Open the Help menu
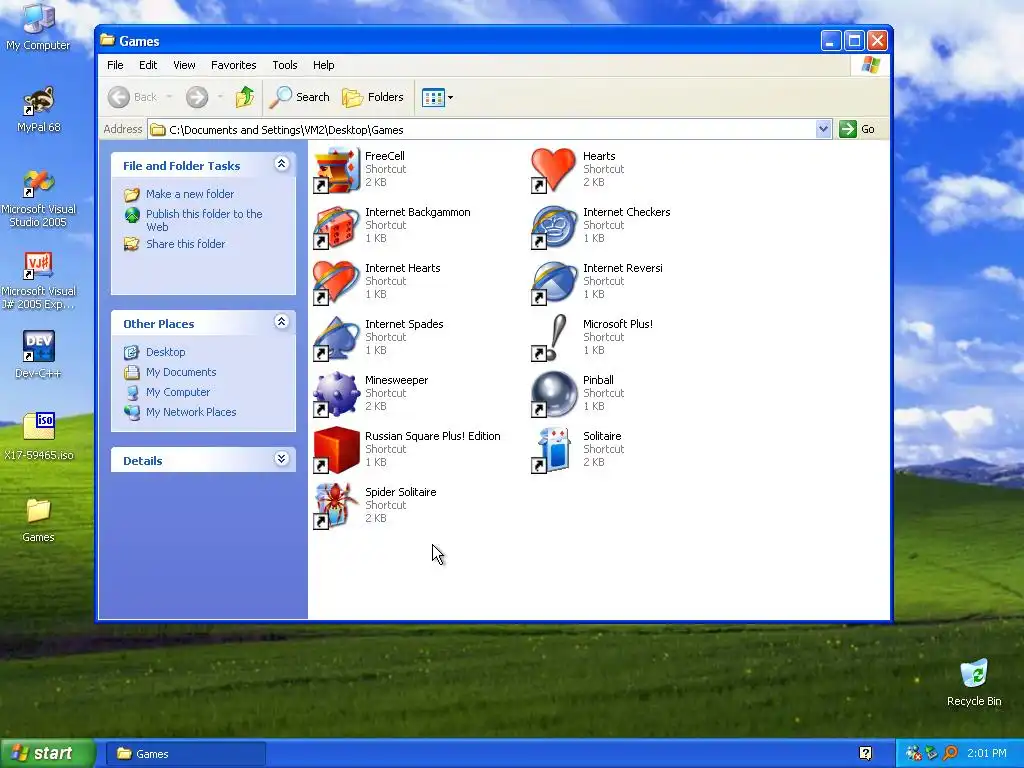Viewport: 1024px width, 768px height. pos(323,65)
